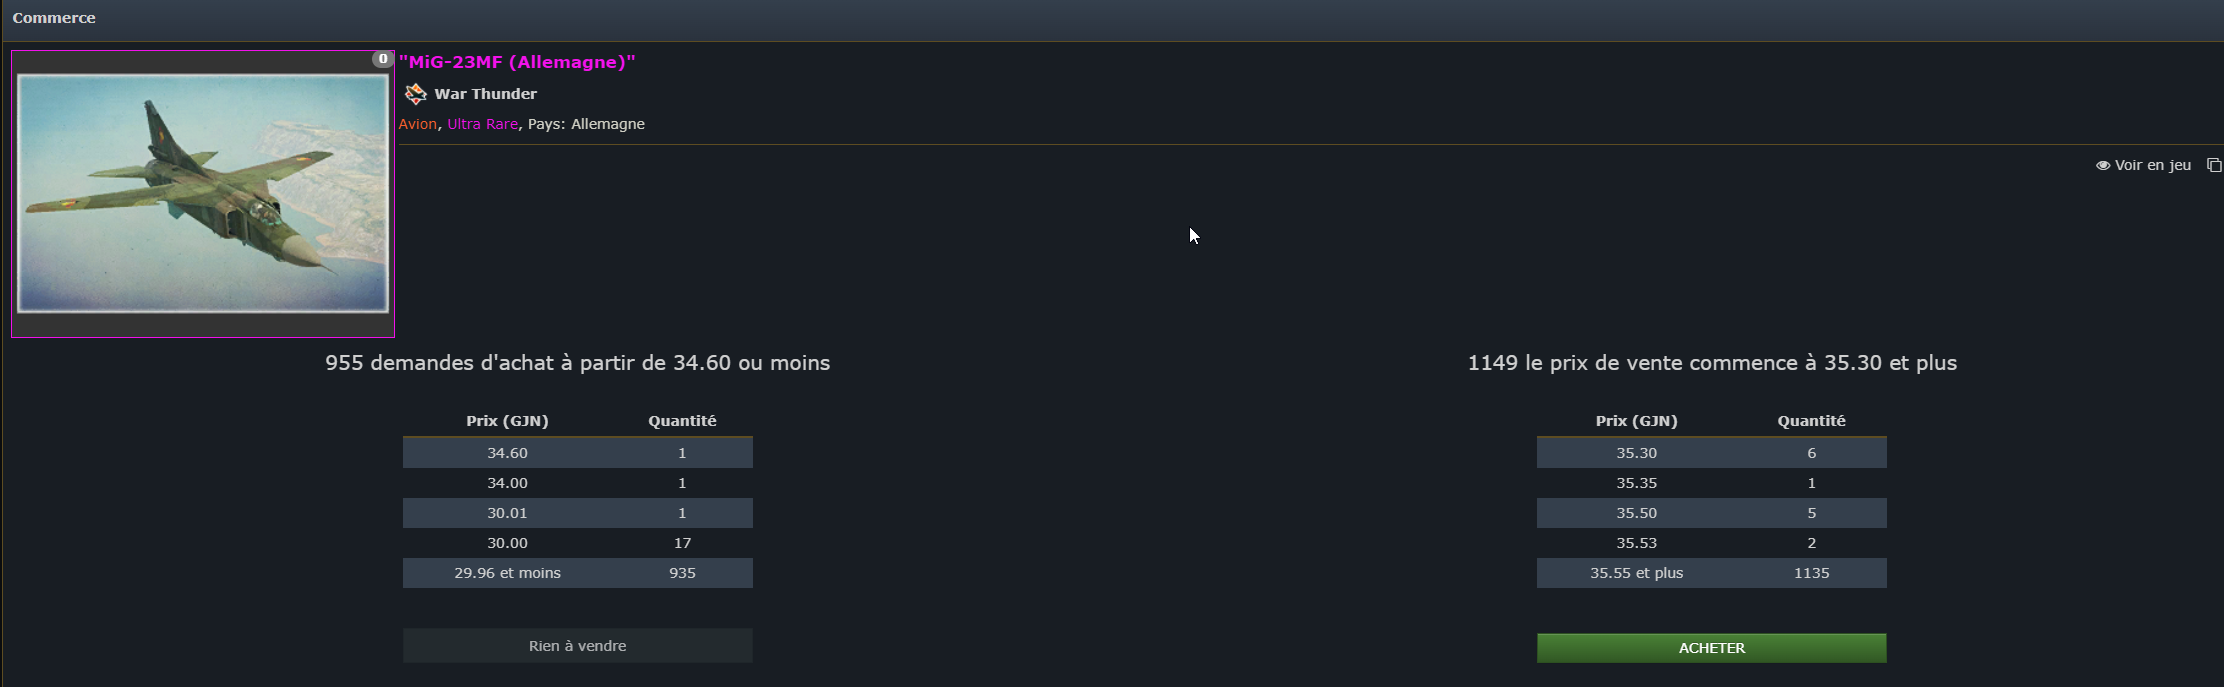The width and height of the screenshot is (2224, 687).
Task: Open the 35.50 sell price tier
Action: tap(1711, 512)
